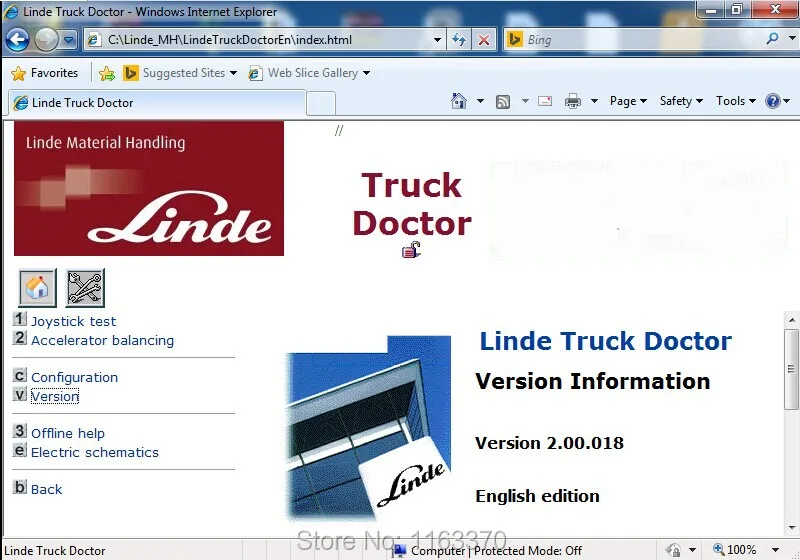Expand the Web Slice Gallery dropdown
Image resolution: width=800 pixels, height=560 pixels.
[366, 73]
